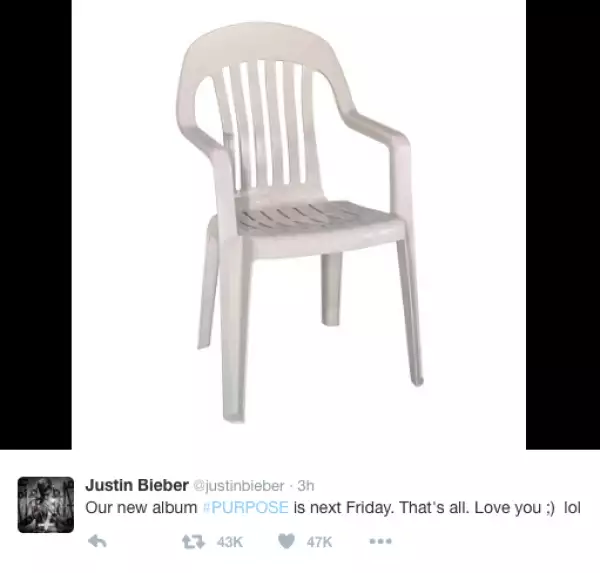Open Justin Bieber's profile picture

click(46, 504)
